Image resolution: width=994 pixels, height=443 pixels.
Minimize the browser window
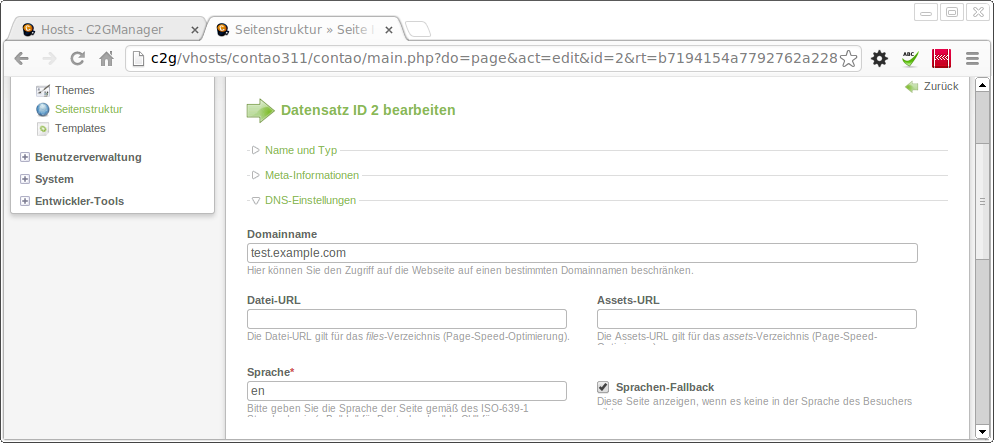(x=926, y=11)
